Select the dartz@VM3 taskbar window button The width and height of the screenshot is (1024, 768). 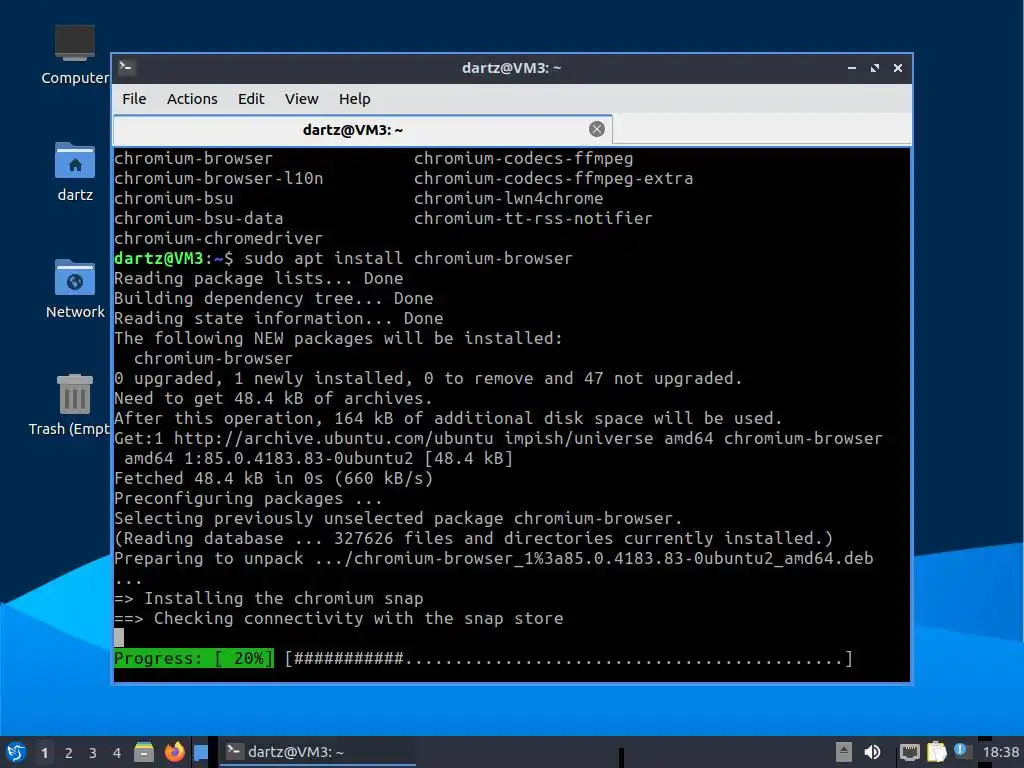[317, 752]
